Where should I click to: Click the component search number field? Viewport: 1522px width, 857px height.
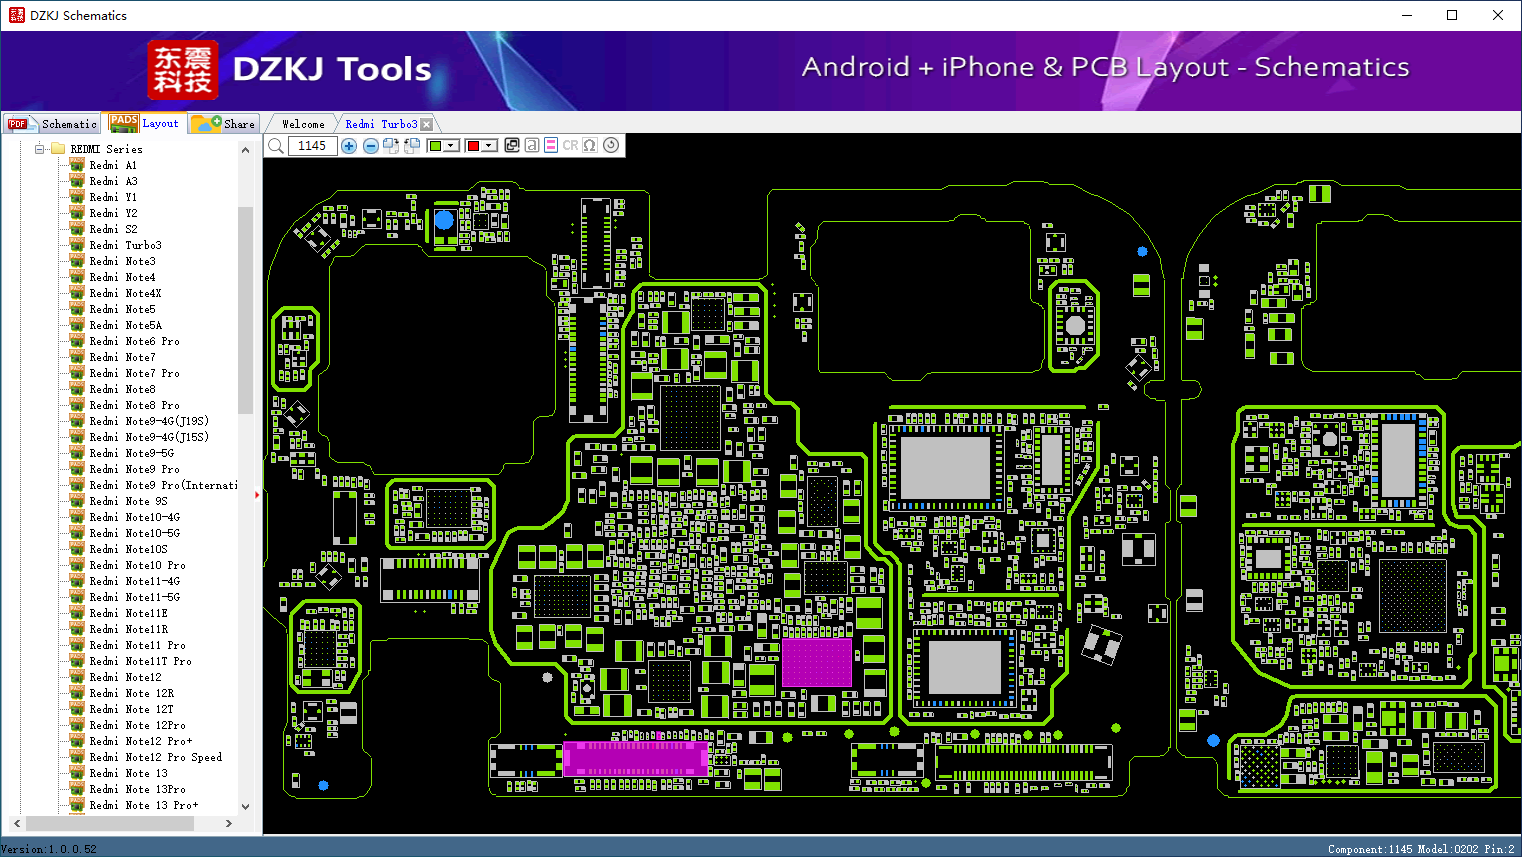[x=312, y=146]
